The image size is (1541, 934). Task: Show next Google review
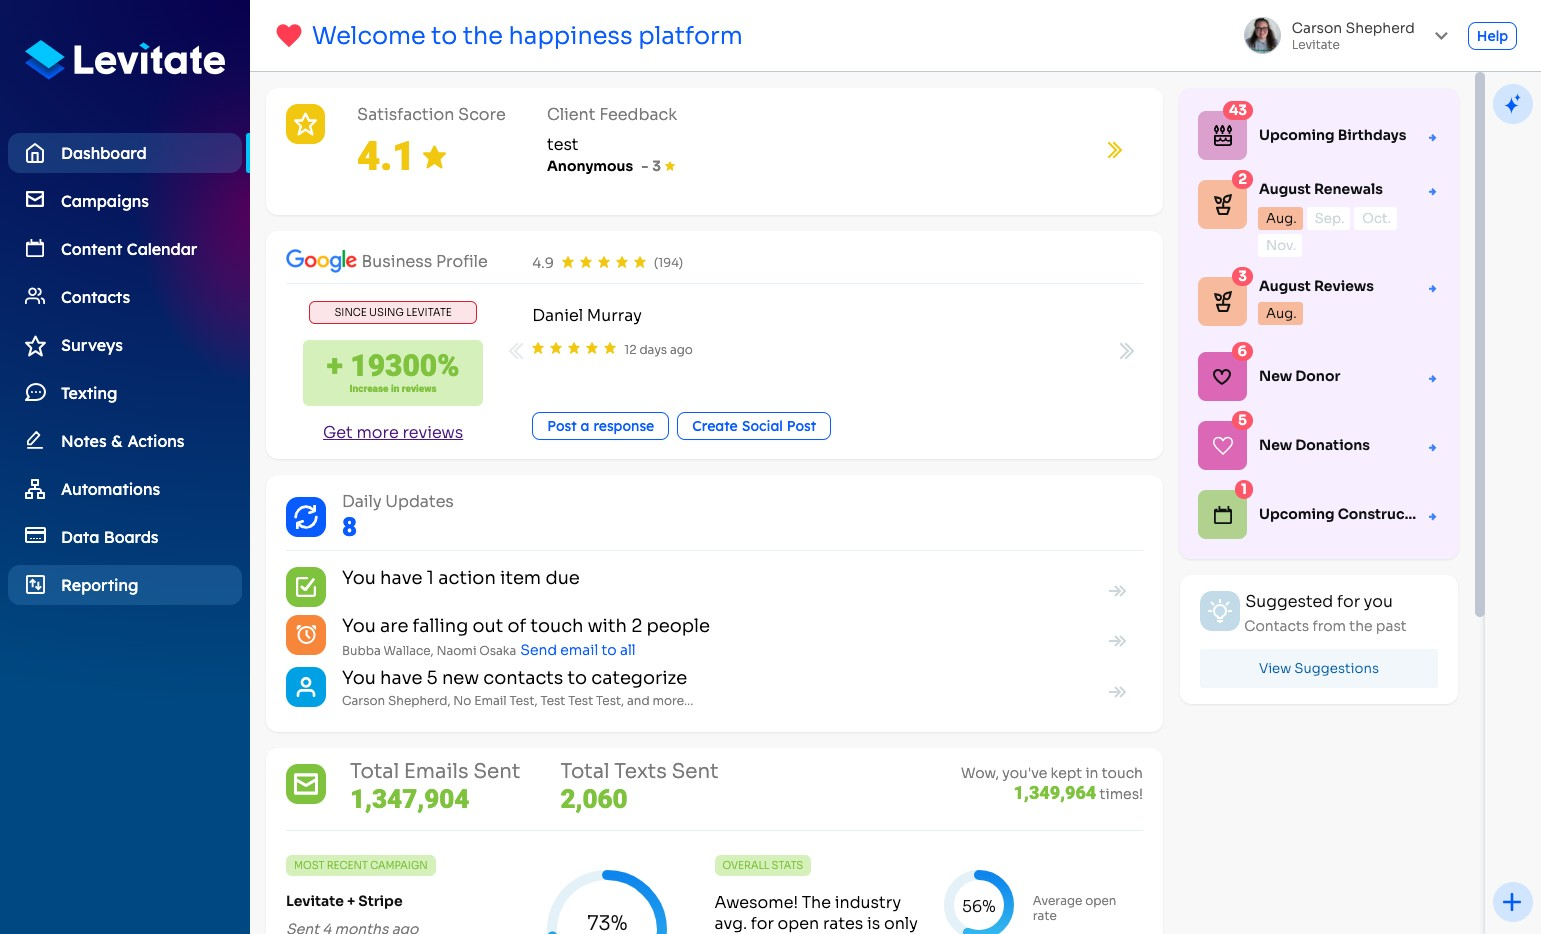[x=1127, y=351]
